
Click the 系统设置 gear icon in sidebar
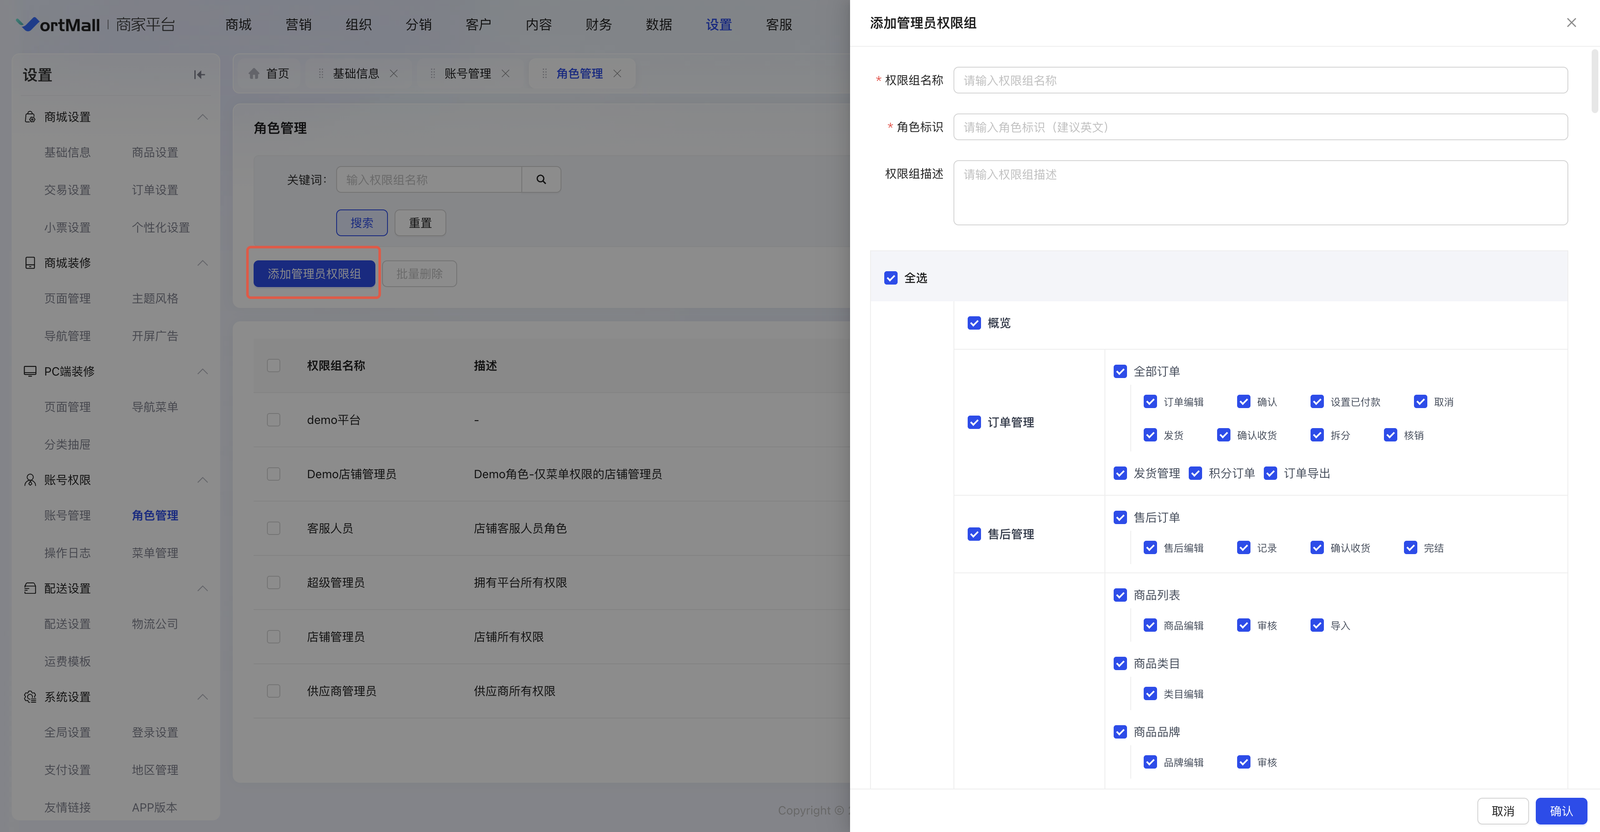click(30, 697)
